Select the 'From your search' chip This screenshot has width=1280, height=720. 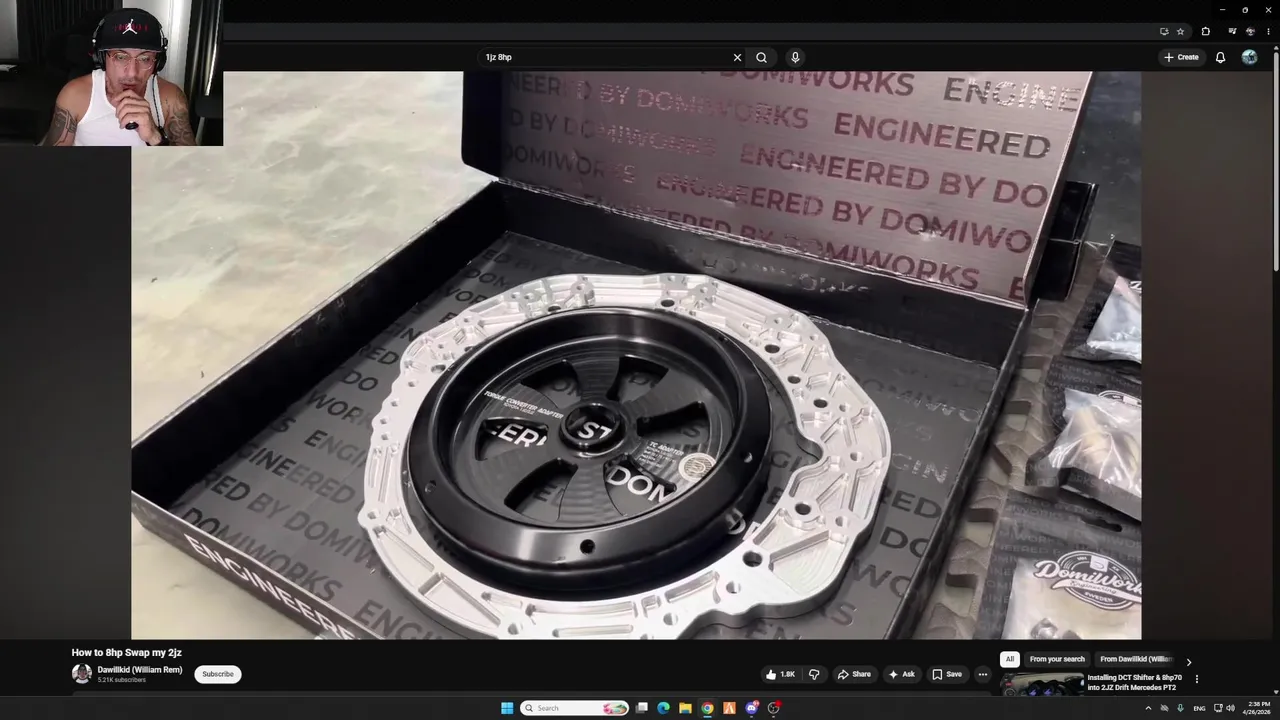coord(1057,659)
